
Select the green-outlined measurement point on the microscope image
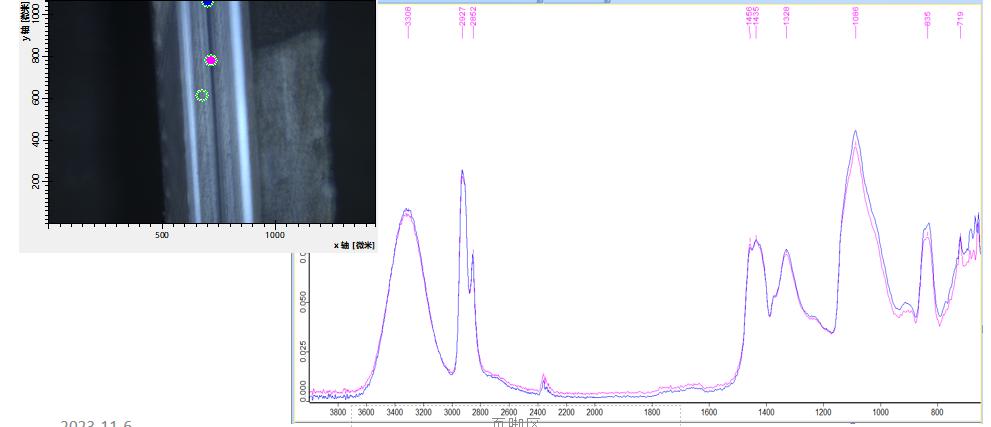(x=202, y=95)
